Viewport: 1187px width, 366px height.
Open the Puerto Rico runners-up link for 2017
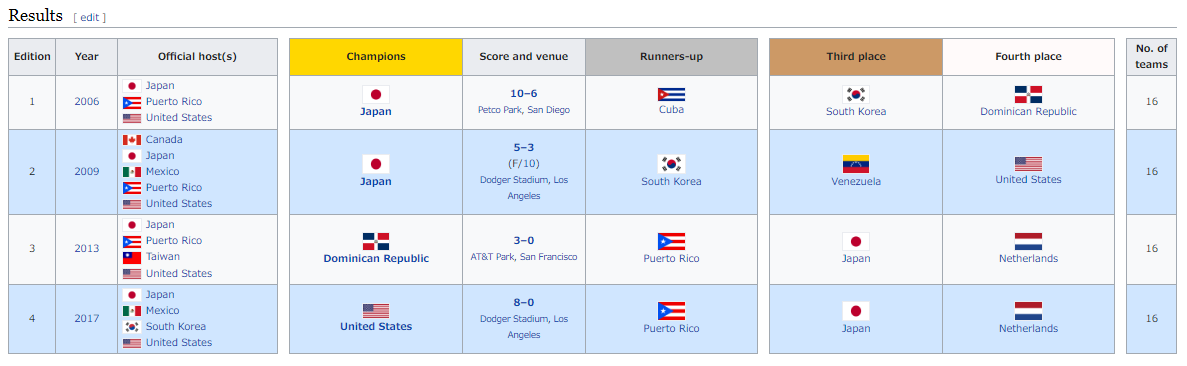tap(671, 328)
